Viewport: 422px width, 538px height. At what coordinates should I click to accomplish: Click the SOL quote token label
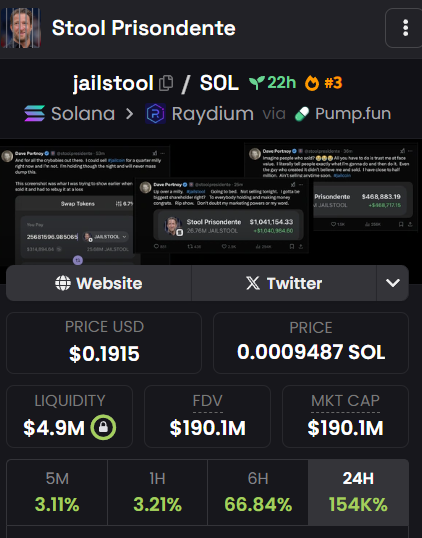point(219,83)
